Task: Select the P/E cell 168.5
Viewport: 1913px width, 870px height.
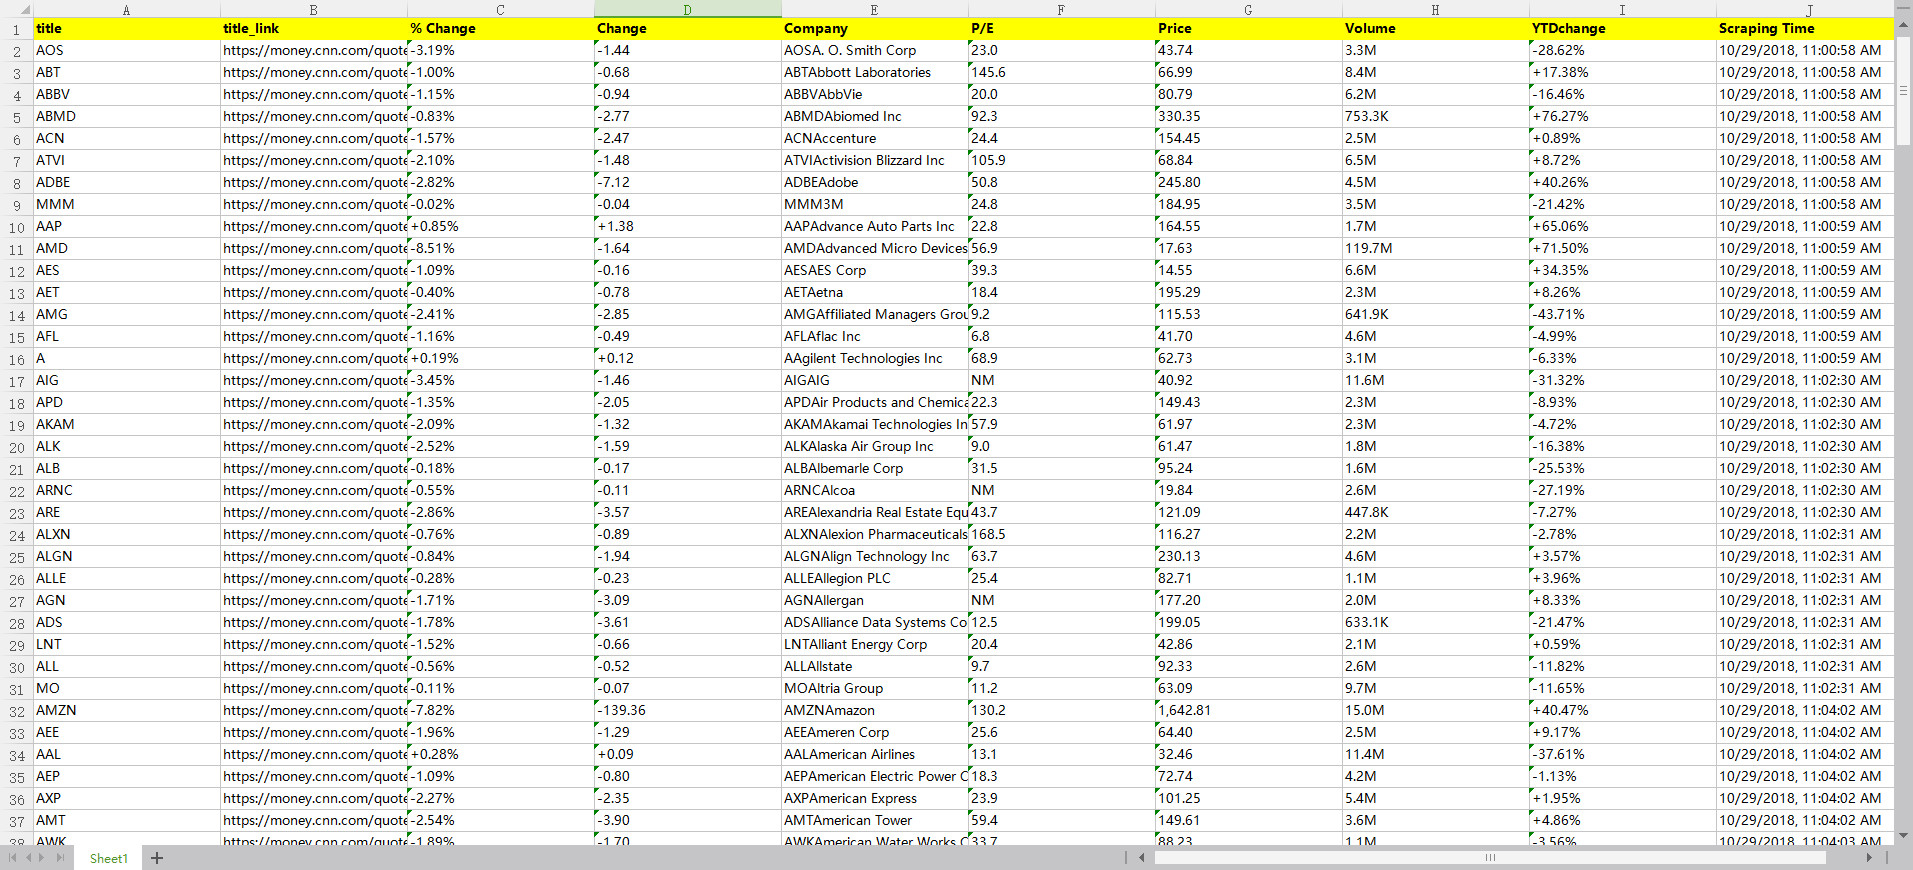Action: click(x=1061, y=535)
